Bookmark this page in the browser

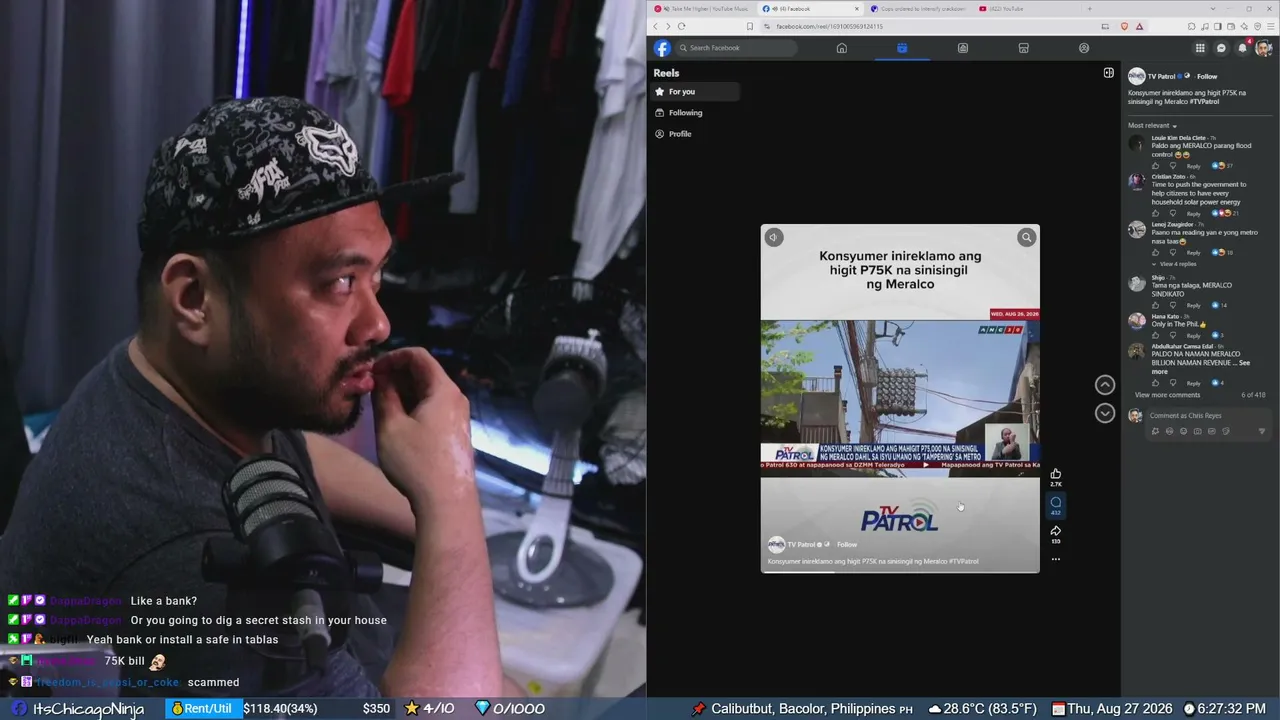click(749, 26)
